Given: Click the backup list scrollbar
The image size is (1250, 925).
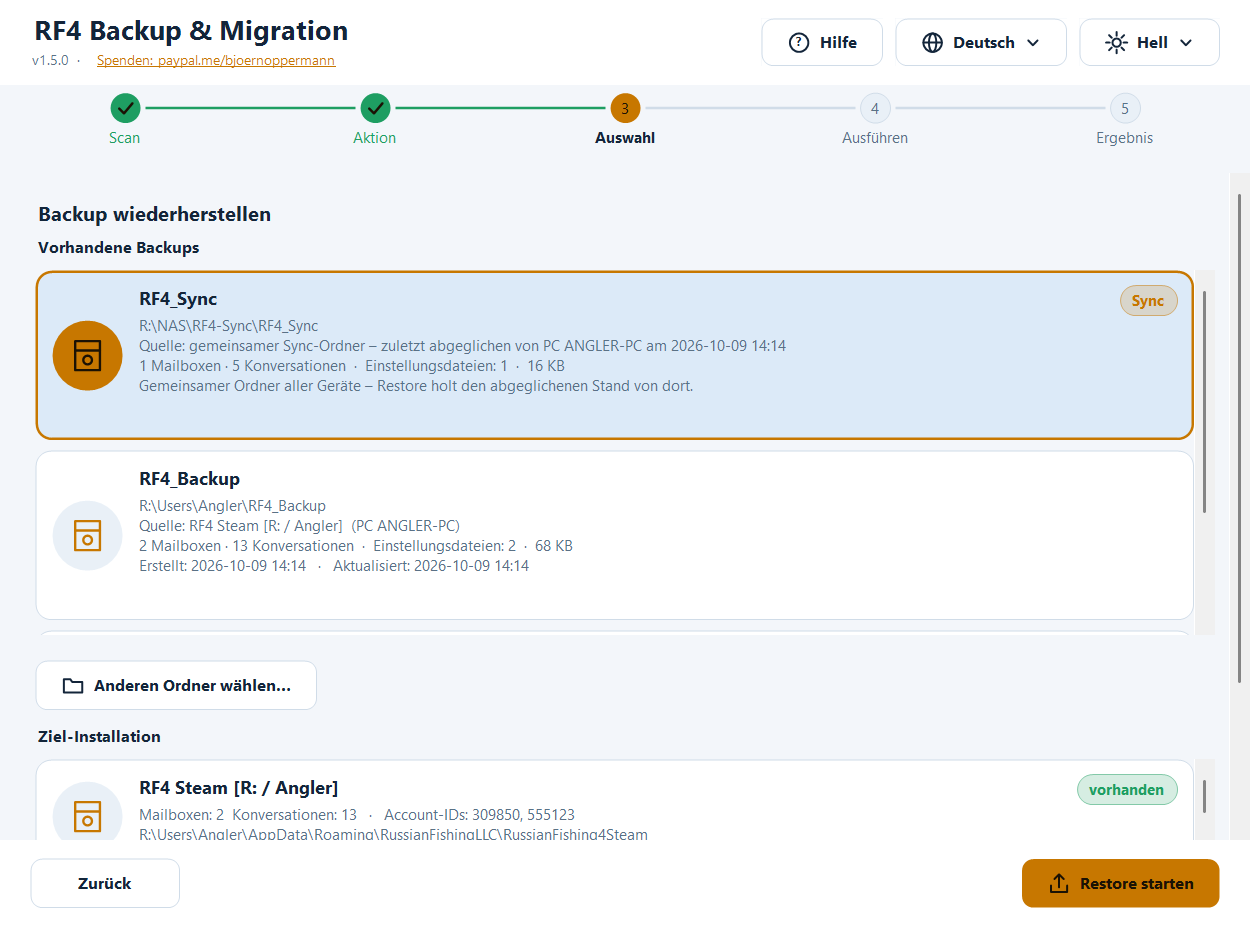Looking at the screenshot, I should click(1205, 400).
